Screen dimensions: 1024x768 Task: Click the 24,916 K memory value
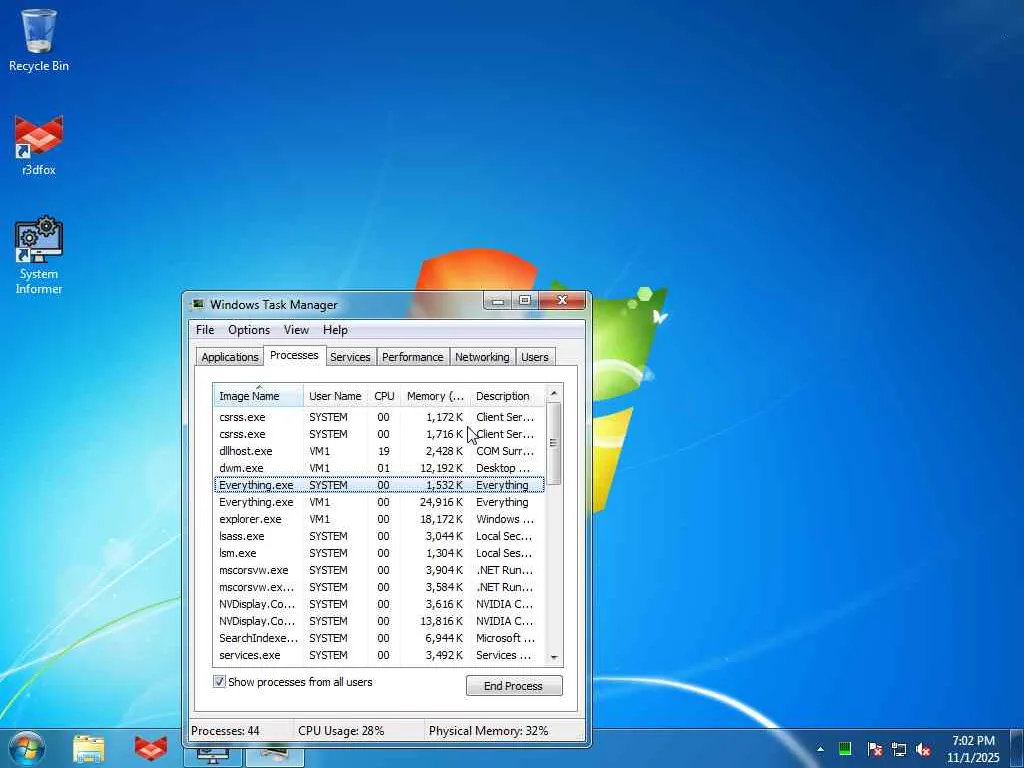441,502
